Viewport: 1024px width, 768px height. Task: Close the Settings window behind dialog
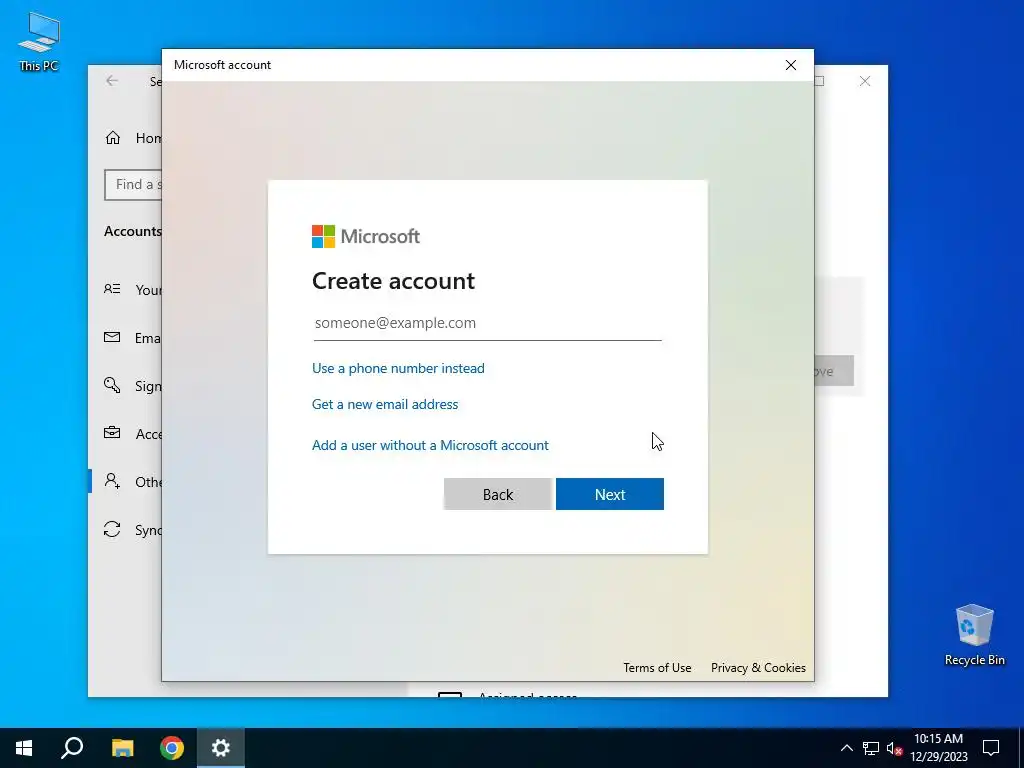point(865,81)
